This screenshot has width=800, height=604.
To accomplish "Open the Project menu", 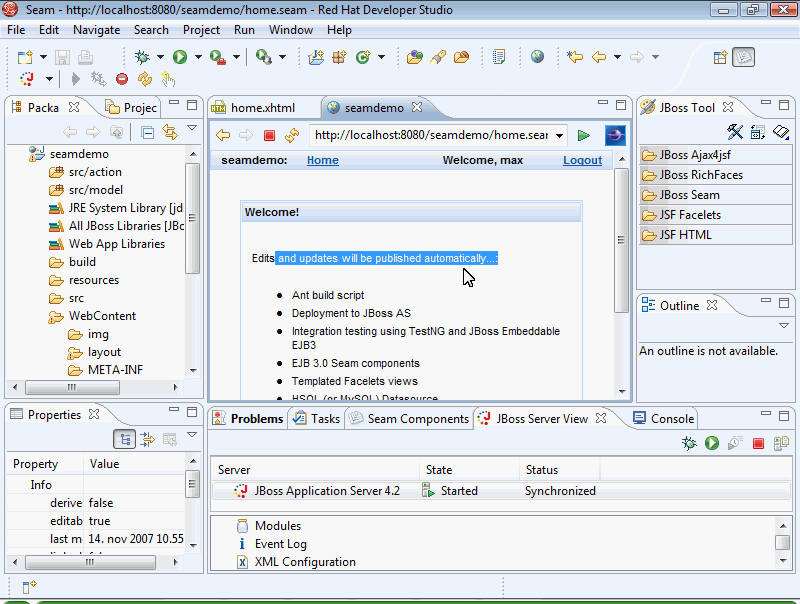I will [201, 30].
